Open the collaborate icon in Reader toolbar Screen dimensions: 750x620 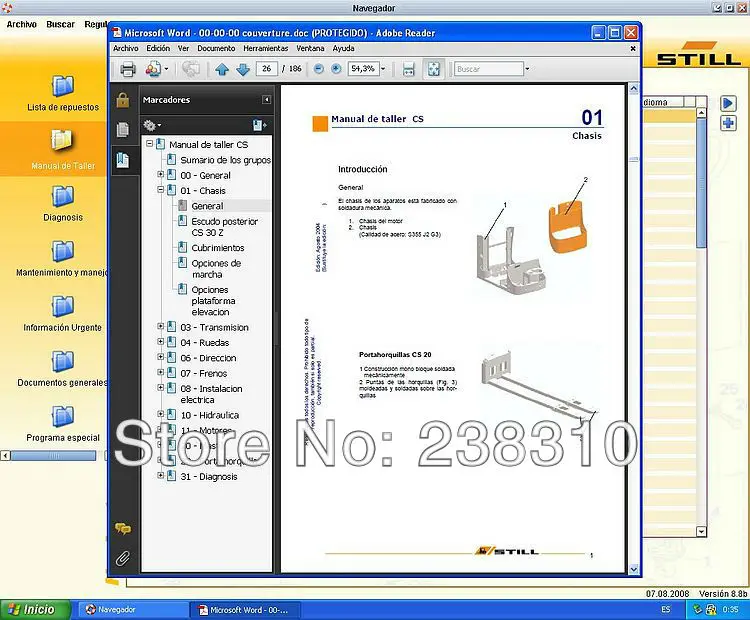pyautogui.click(x=153, y=69)
